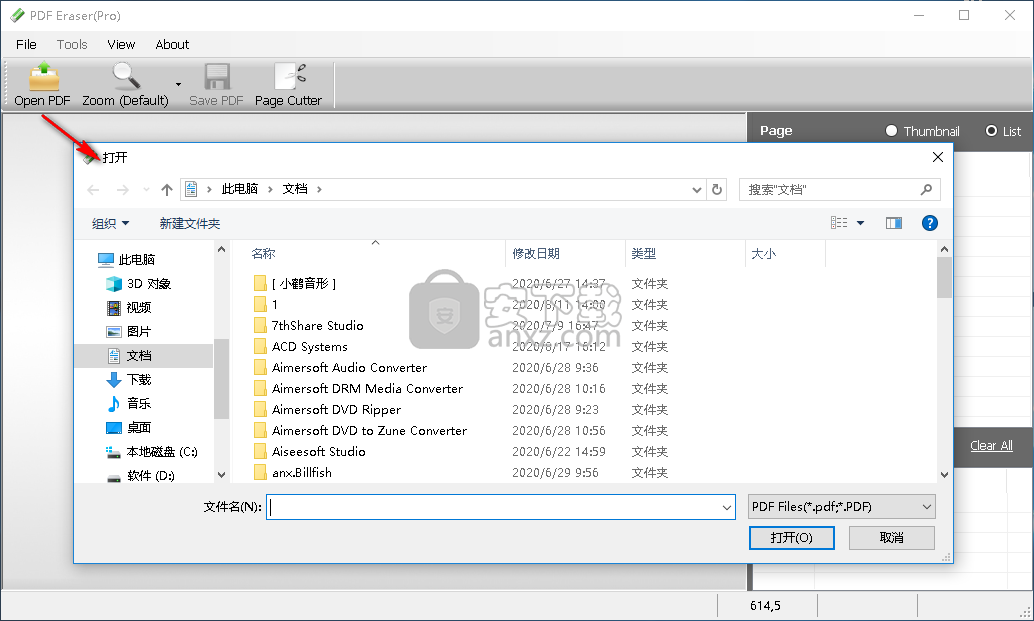This screenshot has height=621, width=1034.
Task: Click the Open PDF toolbar icon
Action: point(44,76)
